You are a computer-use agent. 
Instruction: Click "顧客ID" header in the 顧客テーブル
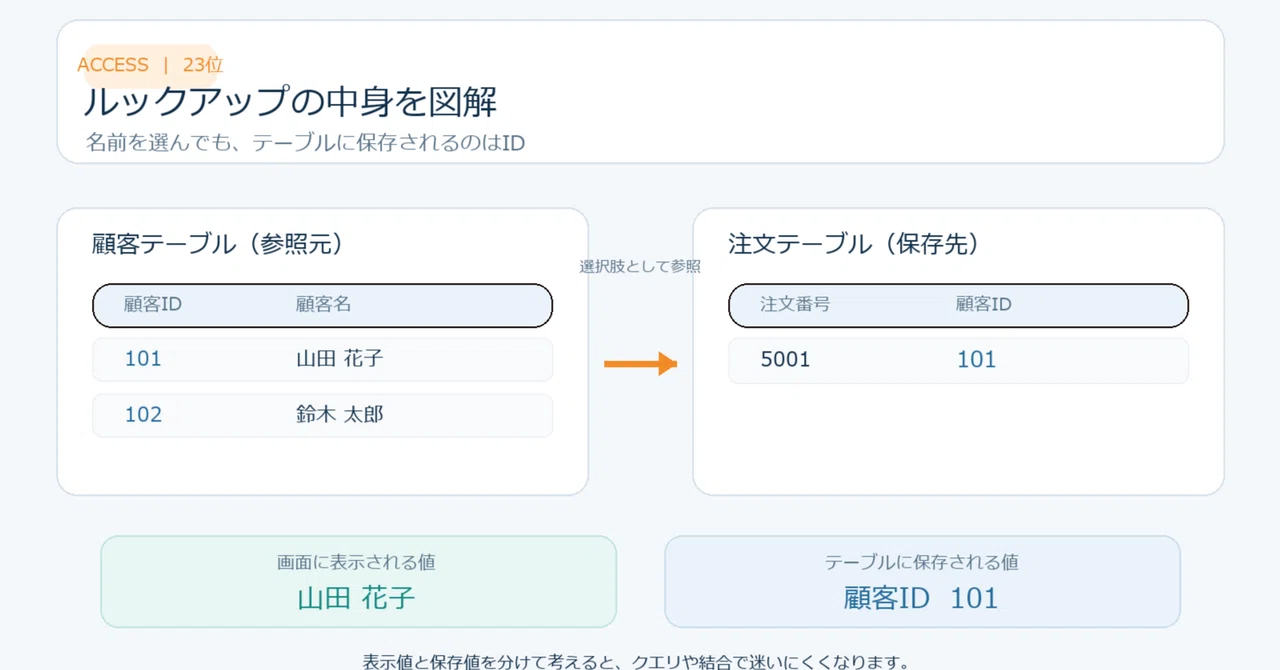pos(153,304)
